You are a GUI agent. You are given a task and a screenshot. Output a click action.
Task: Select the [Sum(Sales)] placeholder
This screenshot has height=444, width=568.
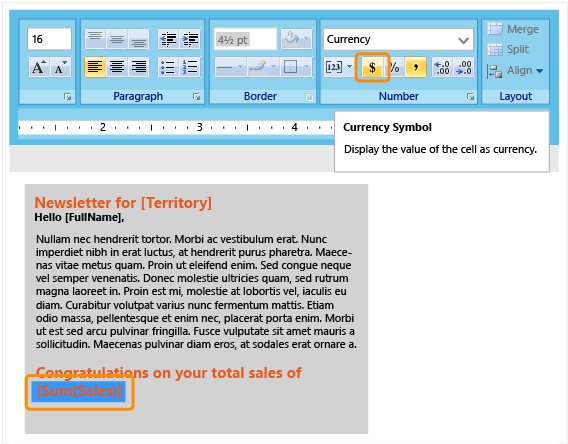click(x=79, y=391)
